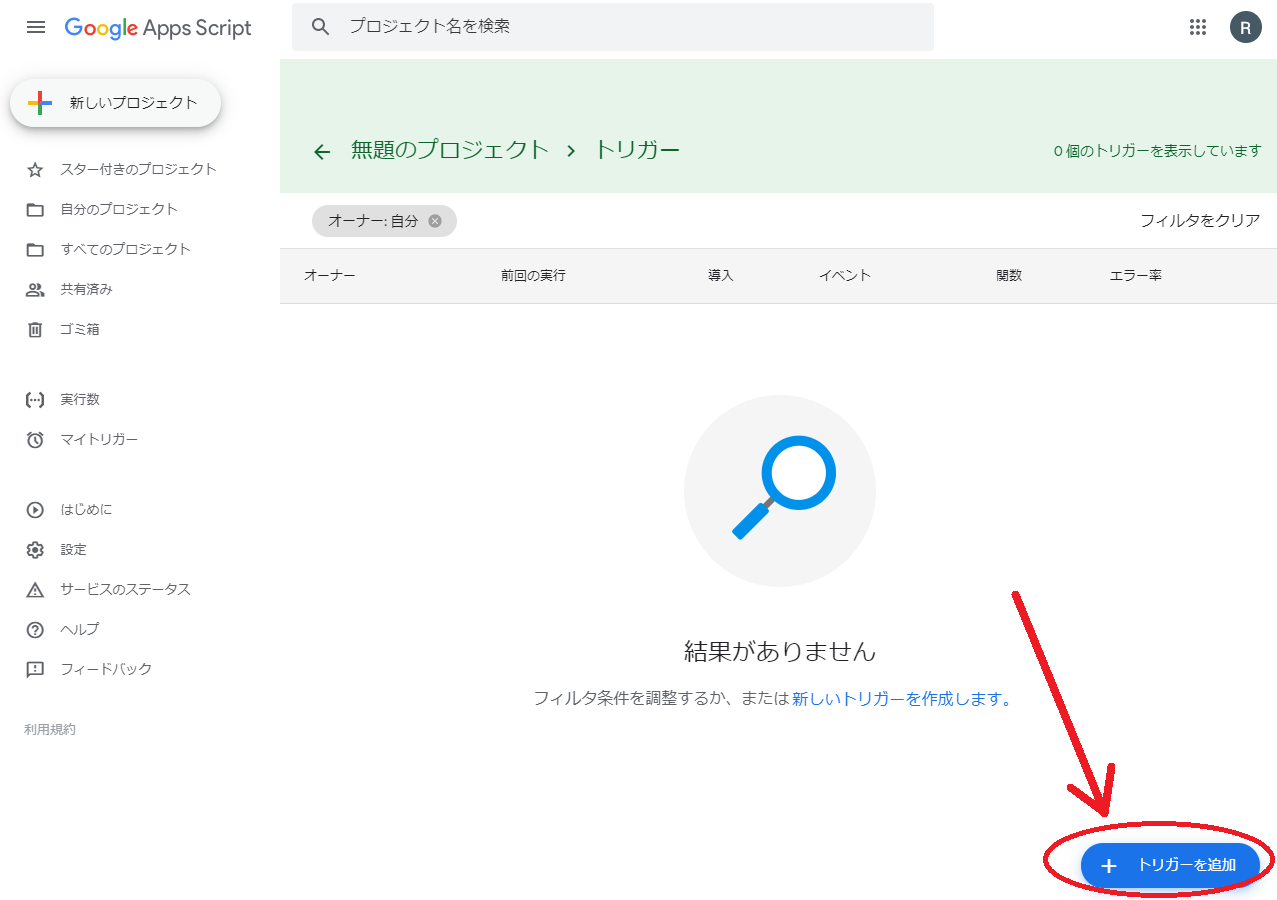Click the back arrow beside 無題のプロジェクト
Viewport: 1277px width, 900px height.
(321, 151)
